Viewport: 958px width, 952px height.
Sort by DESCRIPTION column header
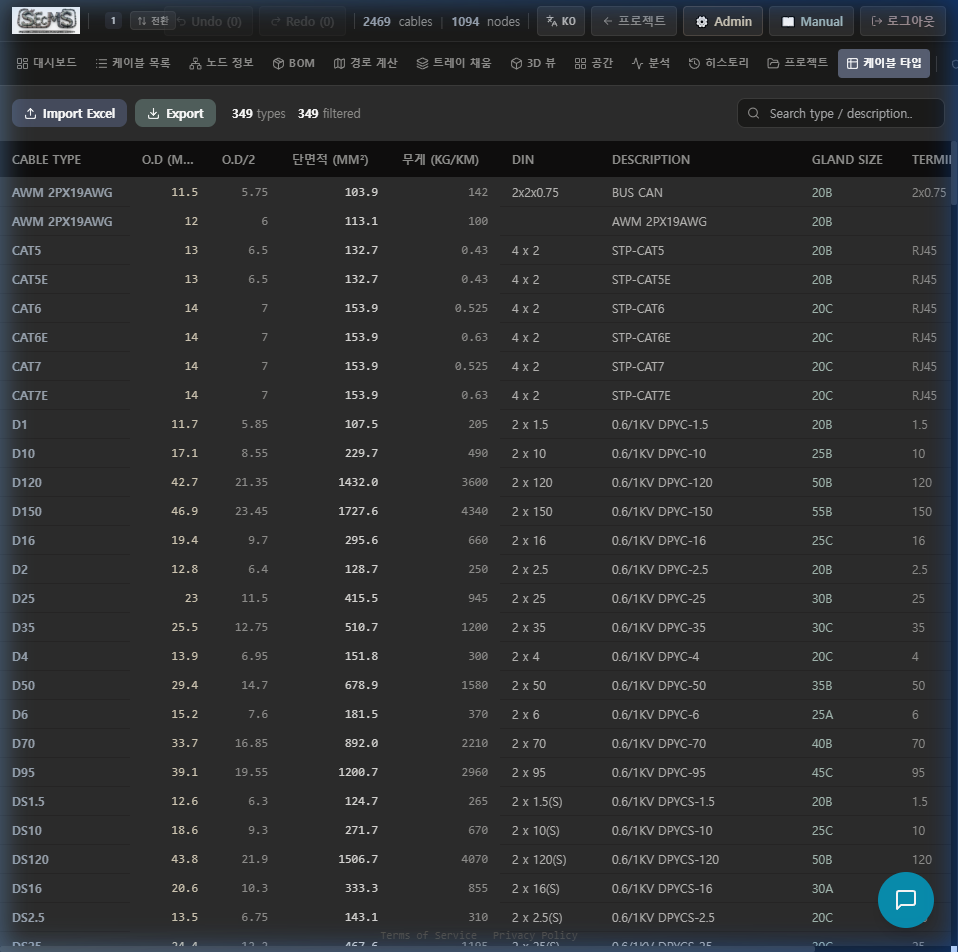tap(651, 159)
